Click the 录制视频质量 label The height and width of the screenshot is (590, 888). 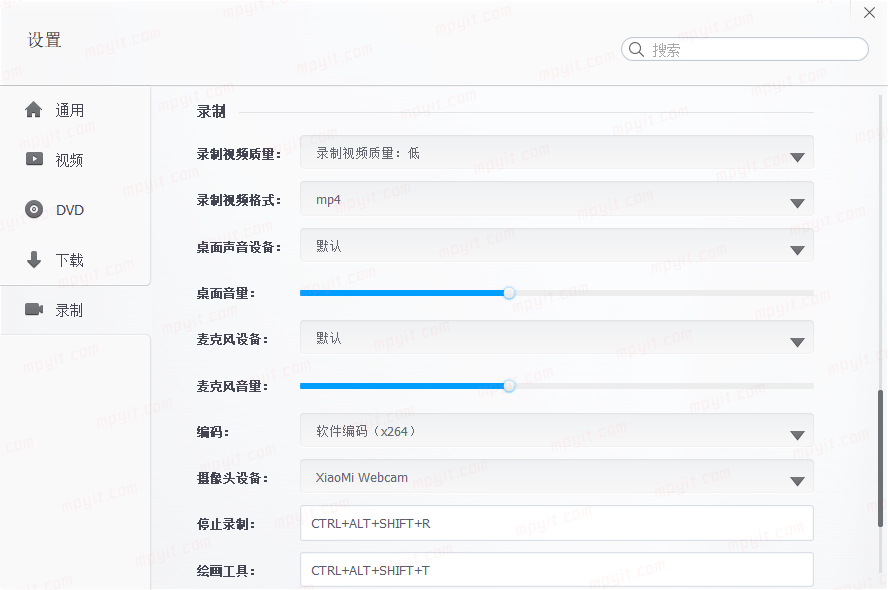238,154
